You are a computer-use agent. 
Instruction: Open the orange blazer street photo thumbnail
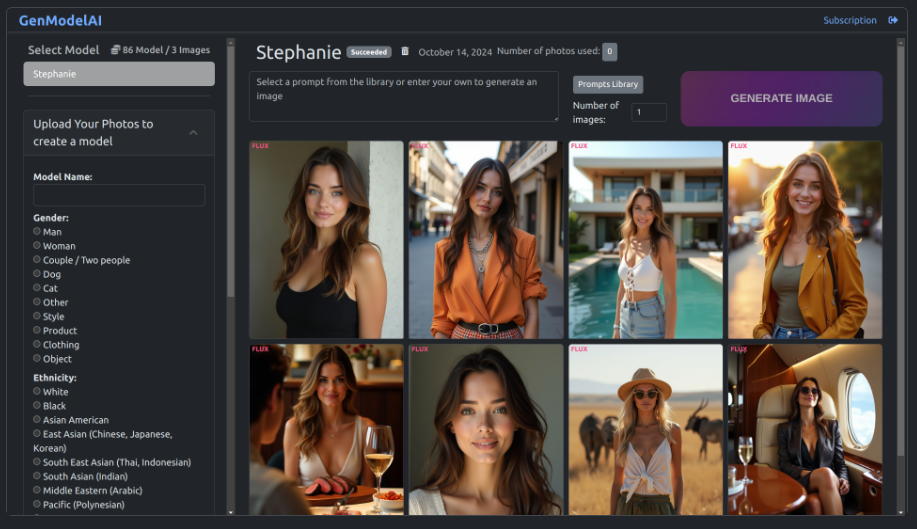486,240
